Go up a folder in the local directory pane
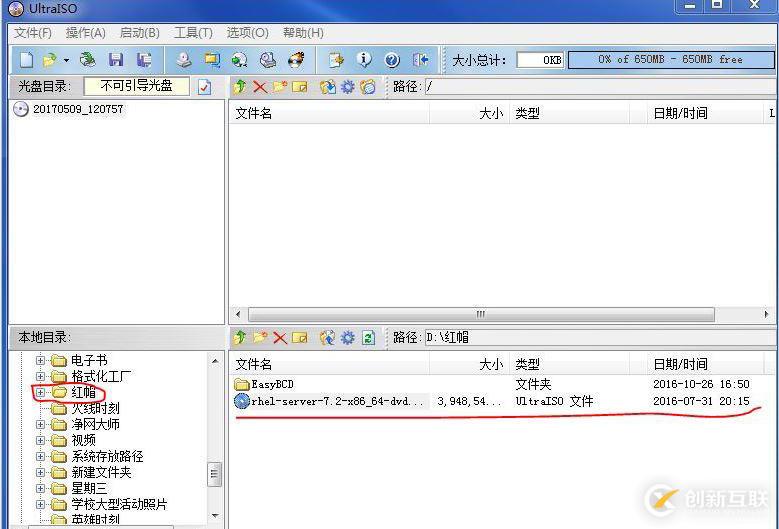The image size is (779, 529). click(239, 338)
